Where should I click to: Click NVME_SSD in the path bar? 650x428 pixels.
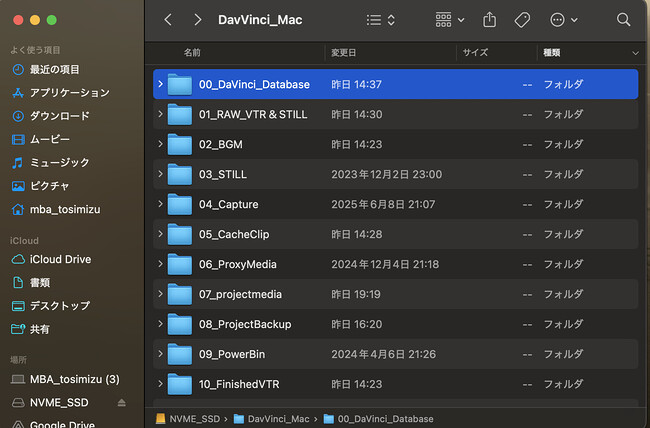[x=188, y=419]
